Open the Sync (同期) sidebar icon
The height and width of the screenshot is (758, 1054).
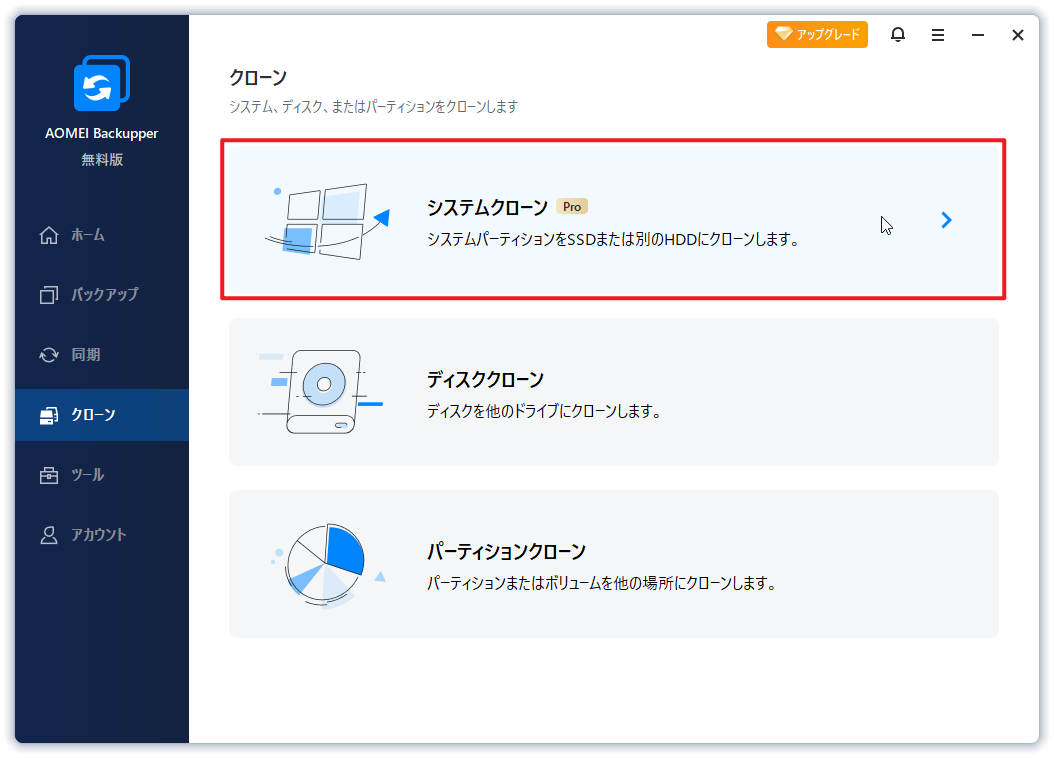[49, 355]
